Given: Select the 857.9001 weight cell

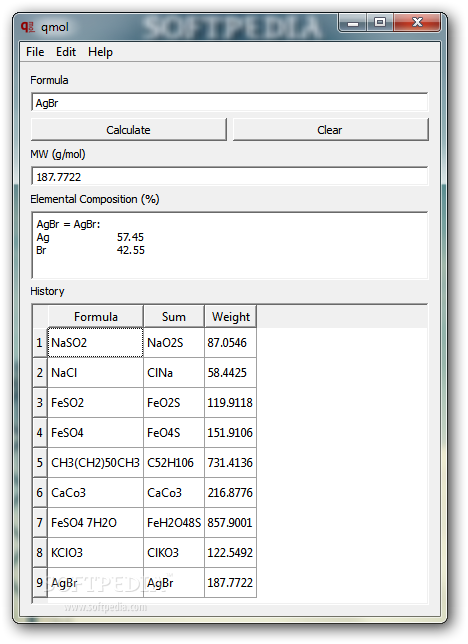Looking at the screenshot, I should click(x=231, y=522).
